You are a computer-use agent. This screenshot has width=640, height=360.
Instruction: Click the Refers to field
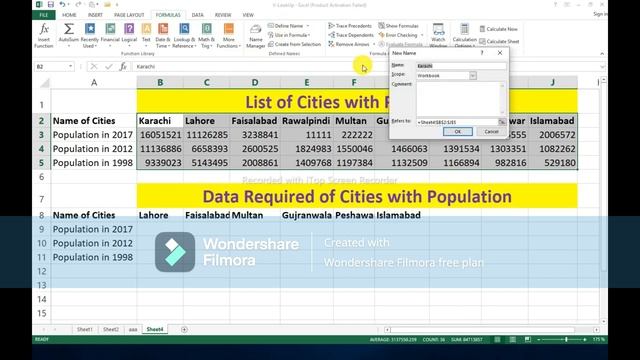pyautogui.click(x=457, y=122)
